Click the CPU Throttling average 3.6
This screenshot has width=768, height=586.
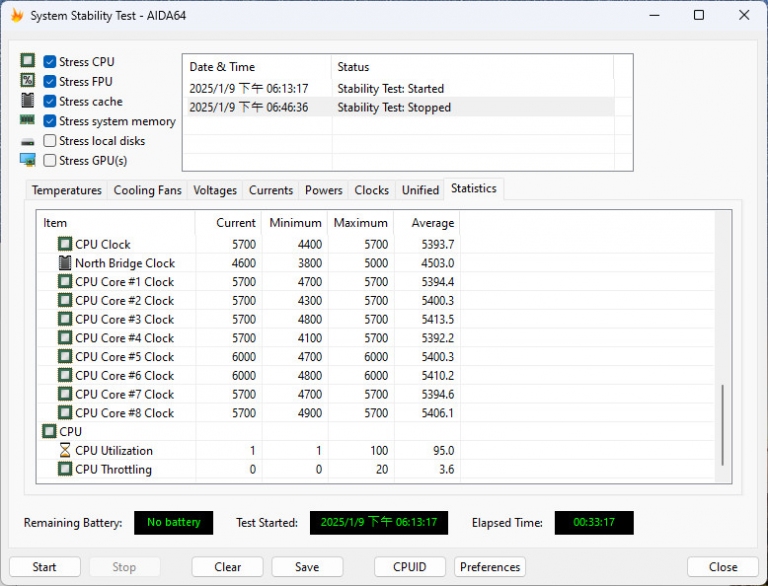(446, 469)
